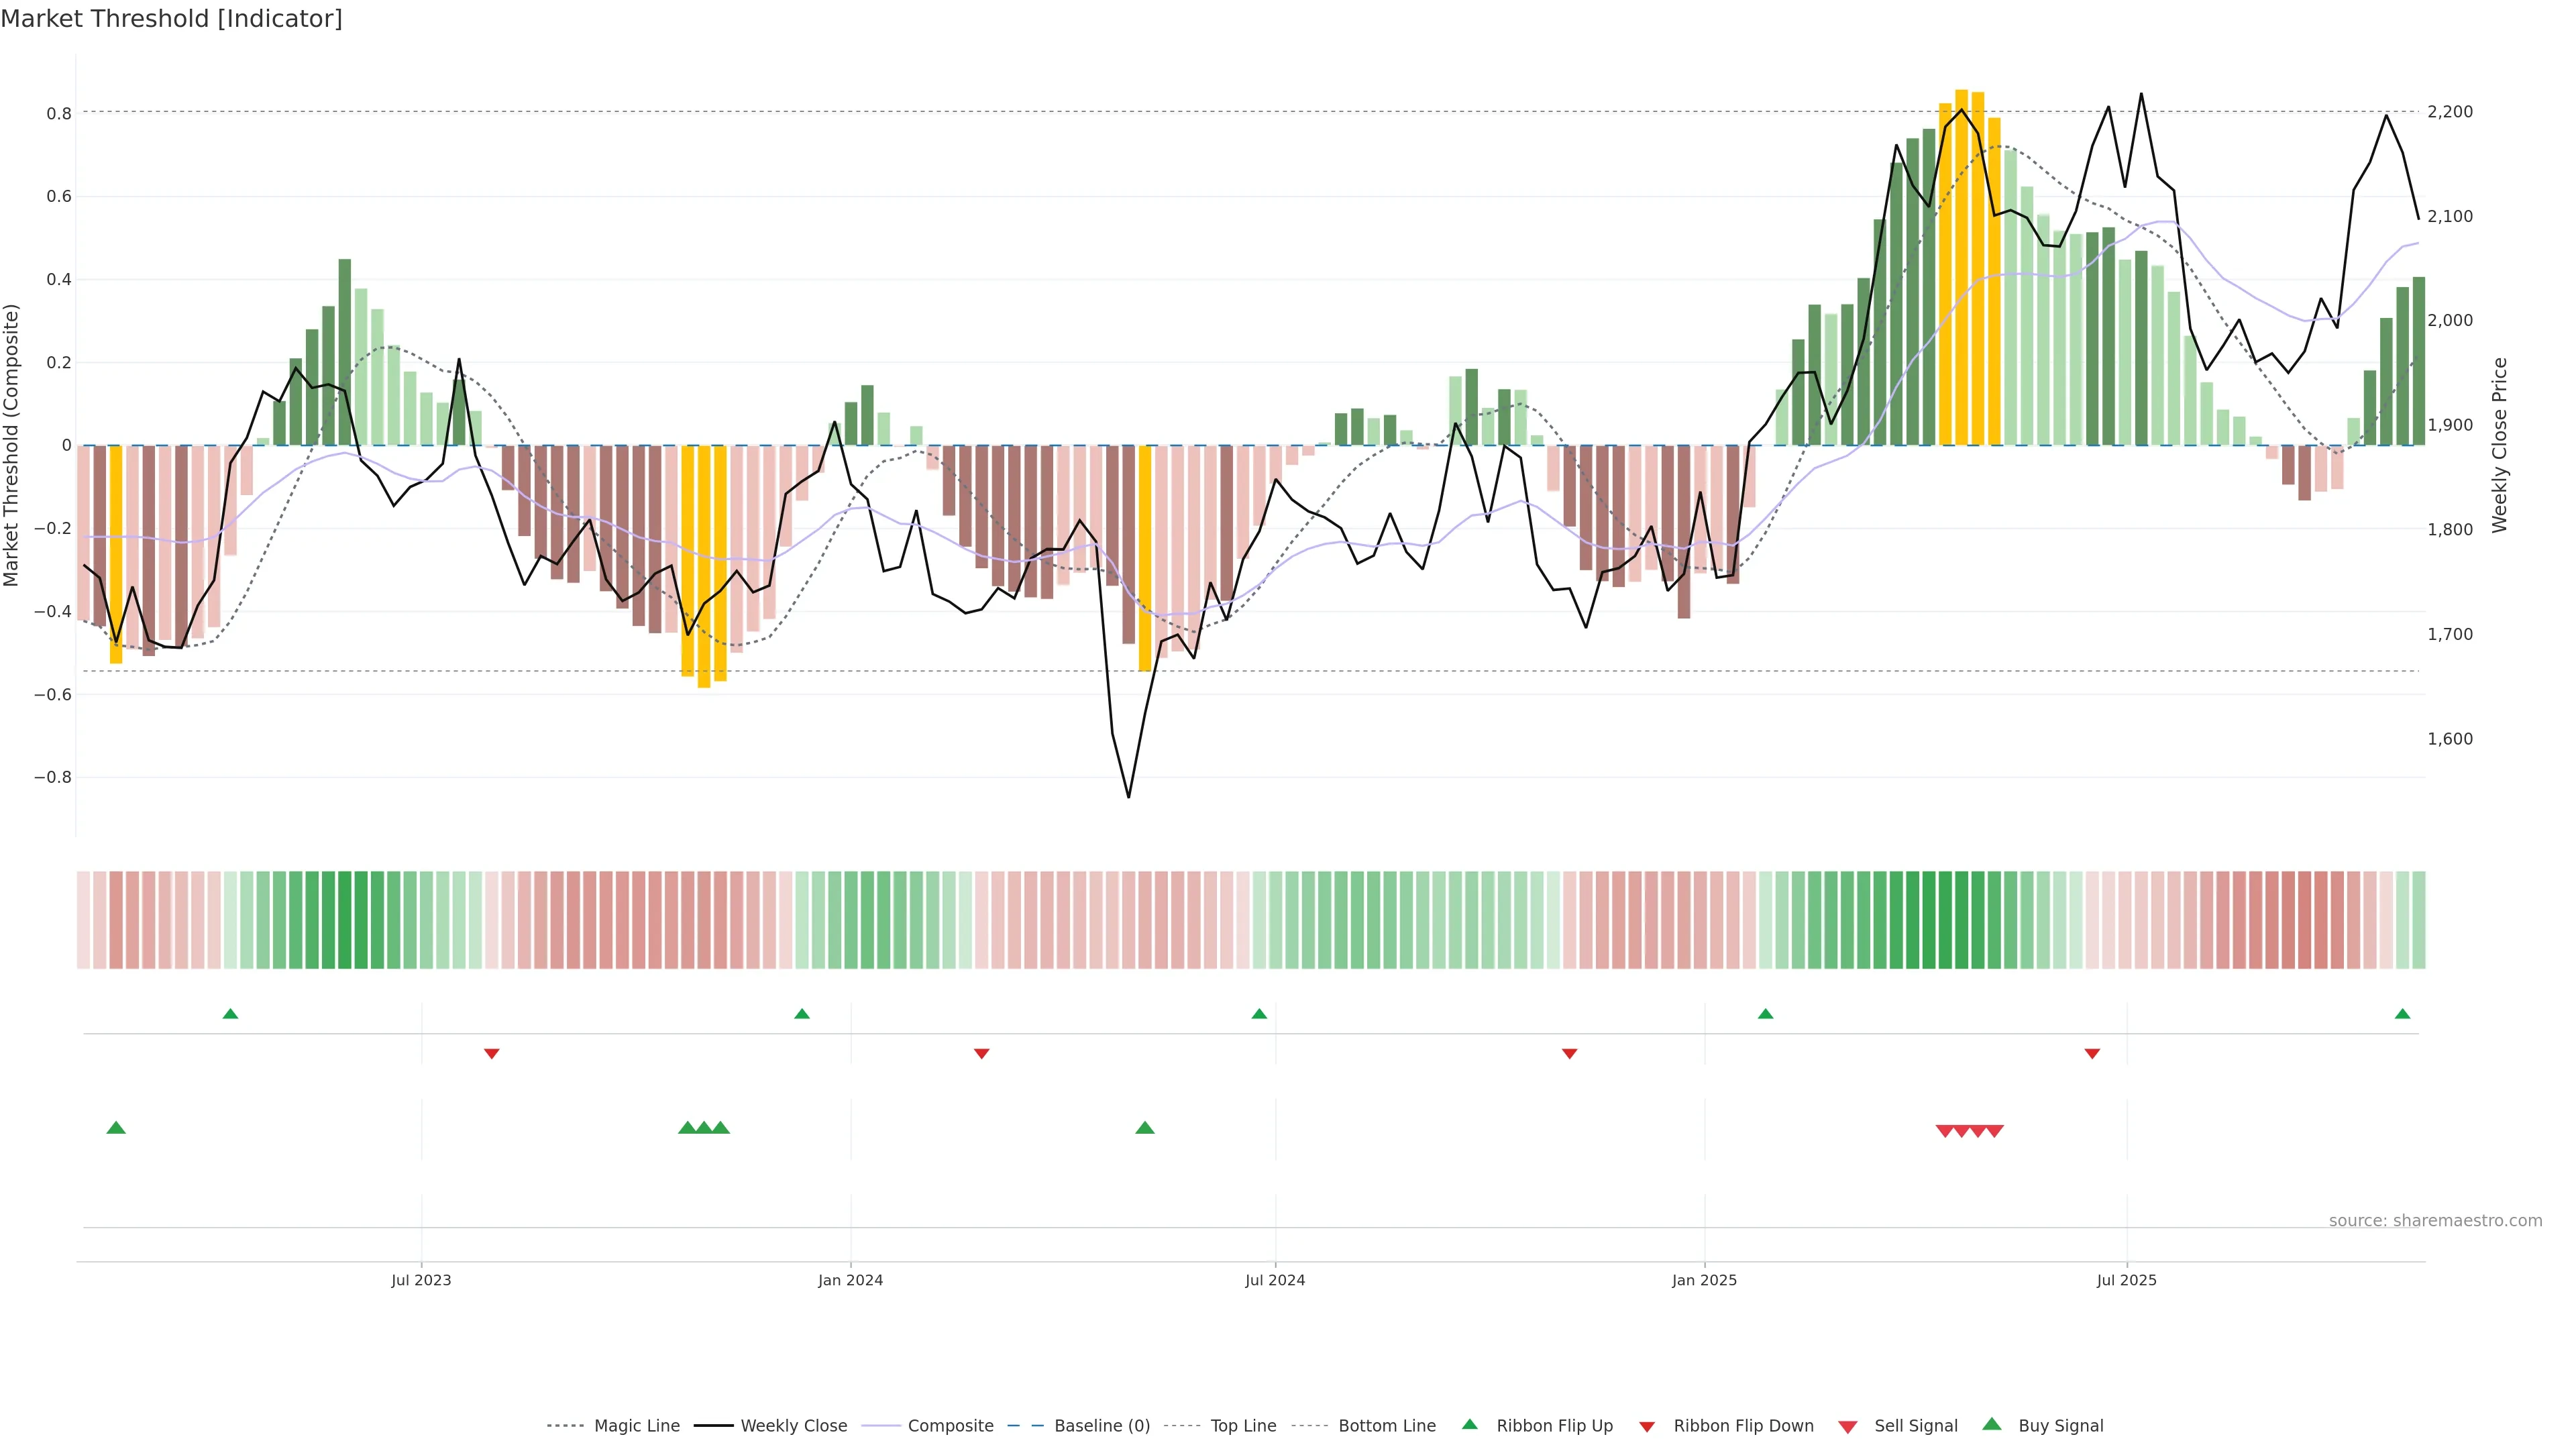Click the ribbon flip up marker at far right
Image resolution: width=2576 pixels, height=1449 pixels.
(x=2402, y=1014)
